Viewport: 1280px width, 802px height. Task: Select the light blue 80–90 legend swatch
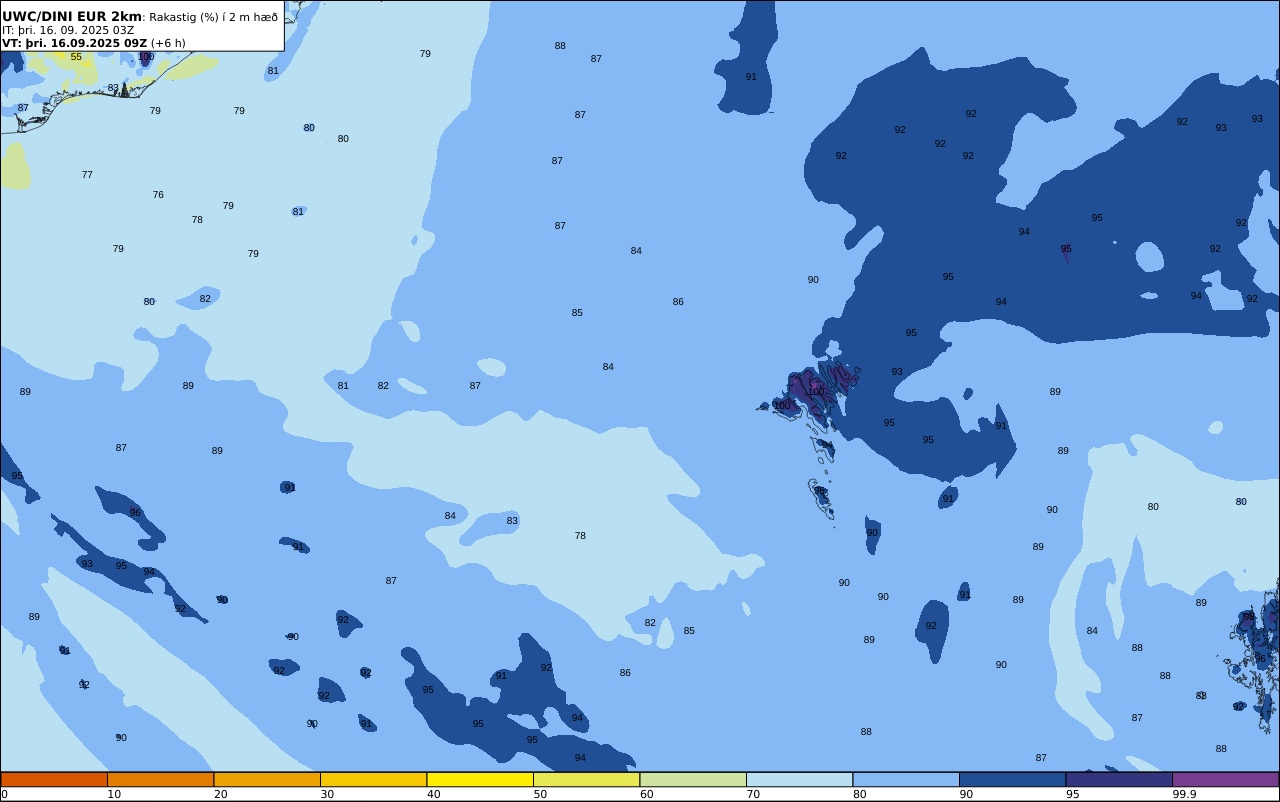tap(906, 779)
